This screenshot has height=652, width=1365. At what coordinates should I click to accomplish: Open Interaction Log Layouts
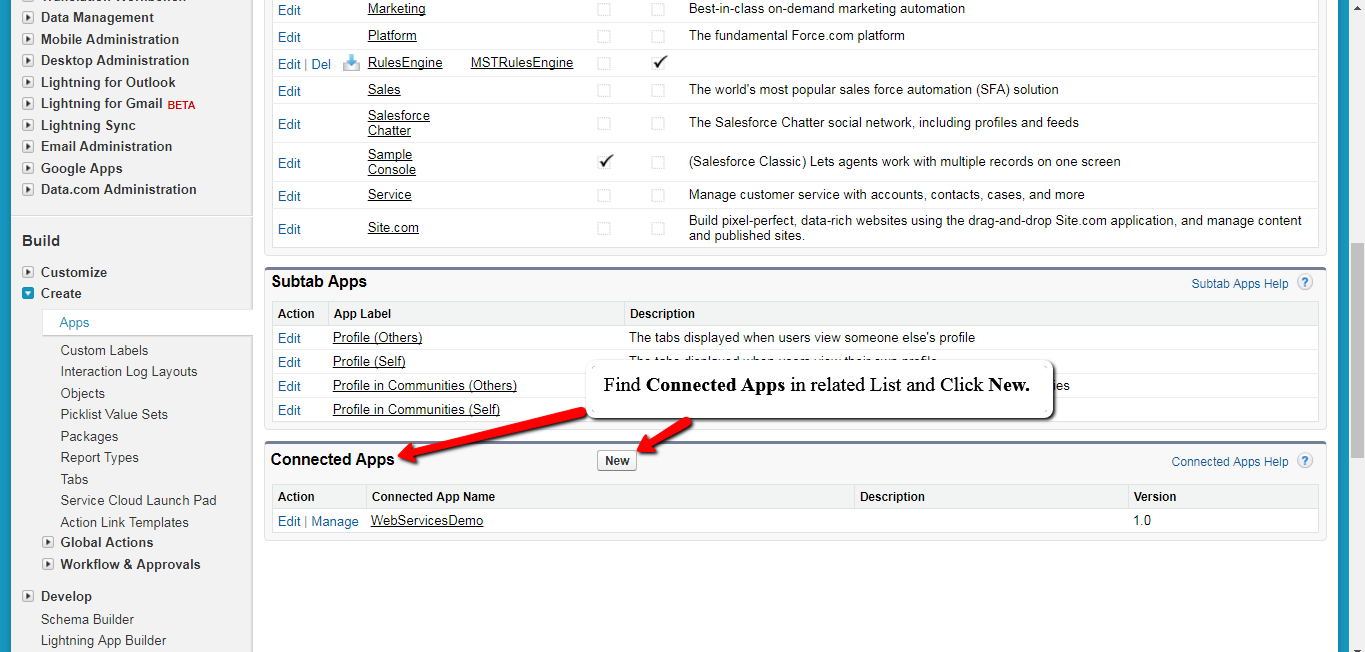(129, 372)
